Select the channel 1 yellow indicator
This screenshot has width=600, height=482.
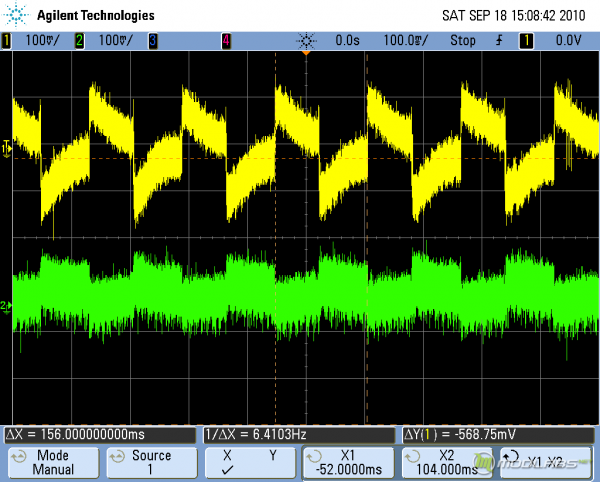[6, 41]
